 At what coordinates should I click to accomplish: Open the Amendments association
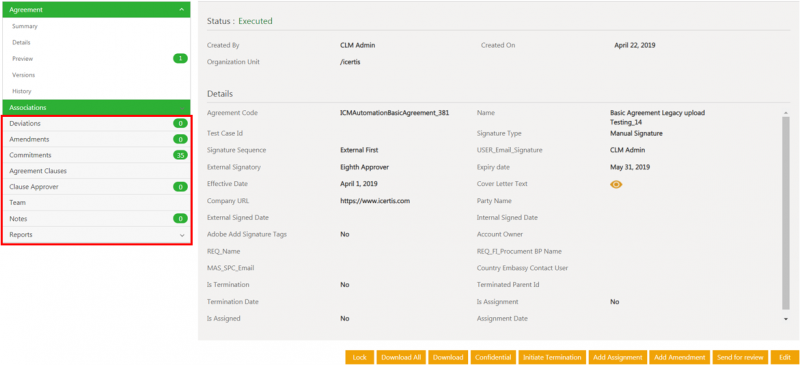(x=97, y=139)
